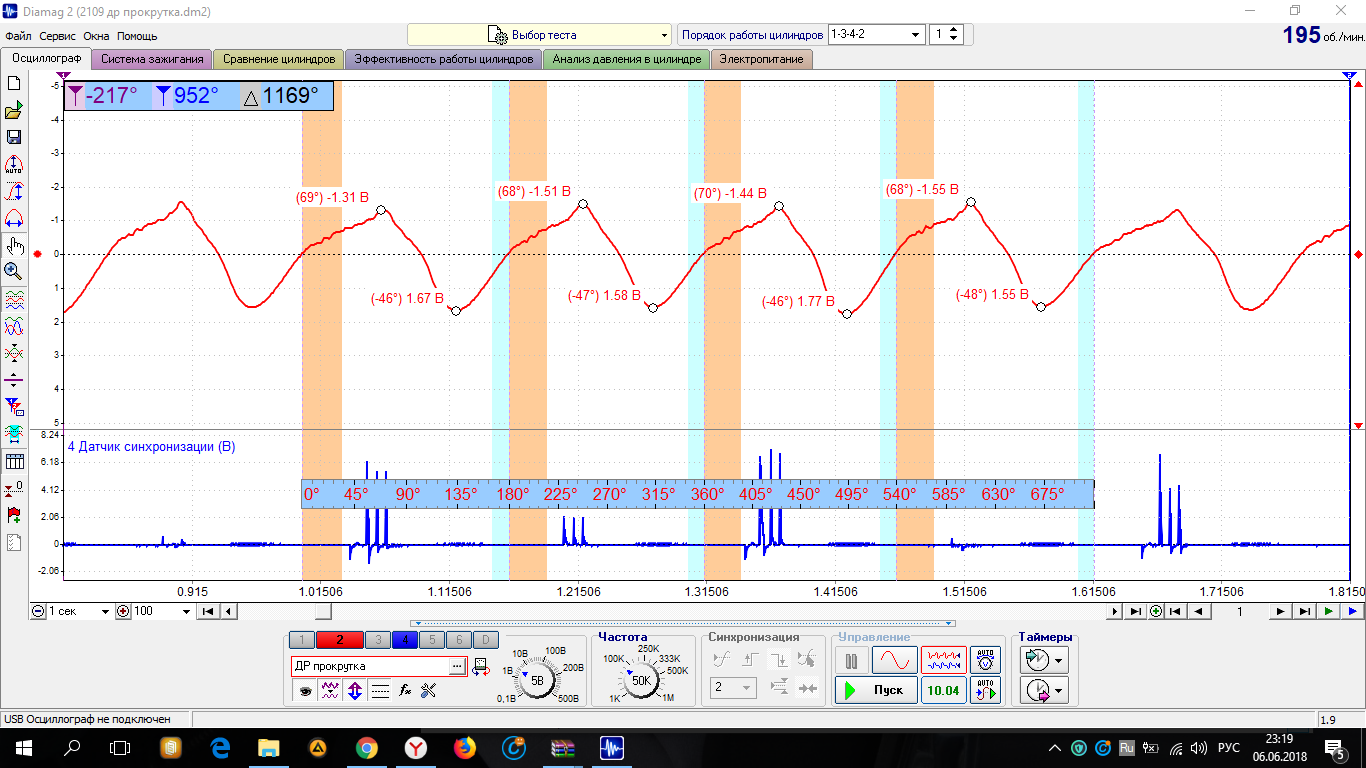This screenshot has height=768, width=1366.
Task: Select blue channel 4 button
Action: click(405, 640)
